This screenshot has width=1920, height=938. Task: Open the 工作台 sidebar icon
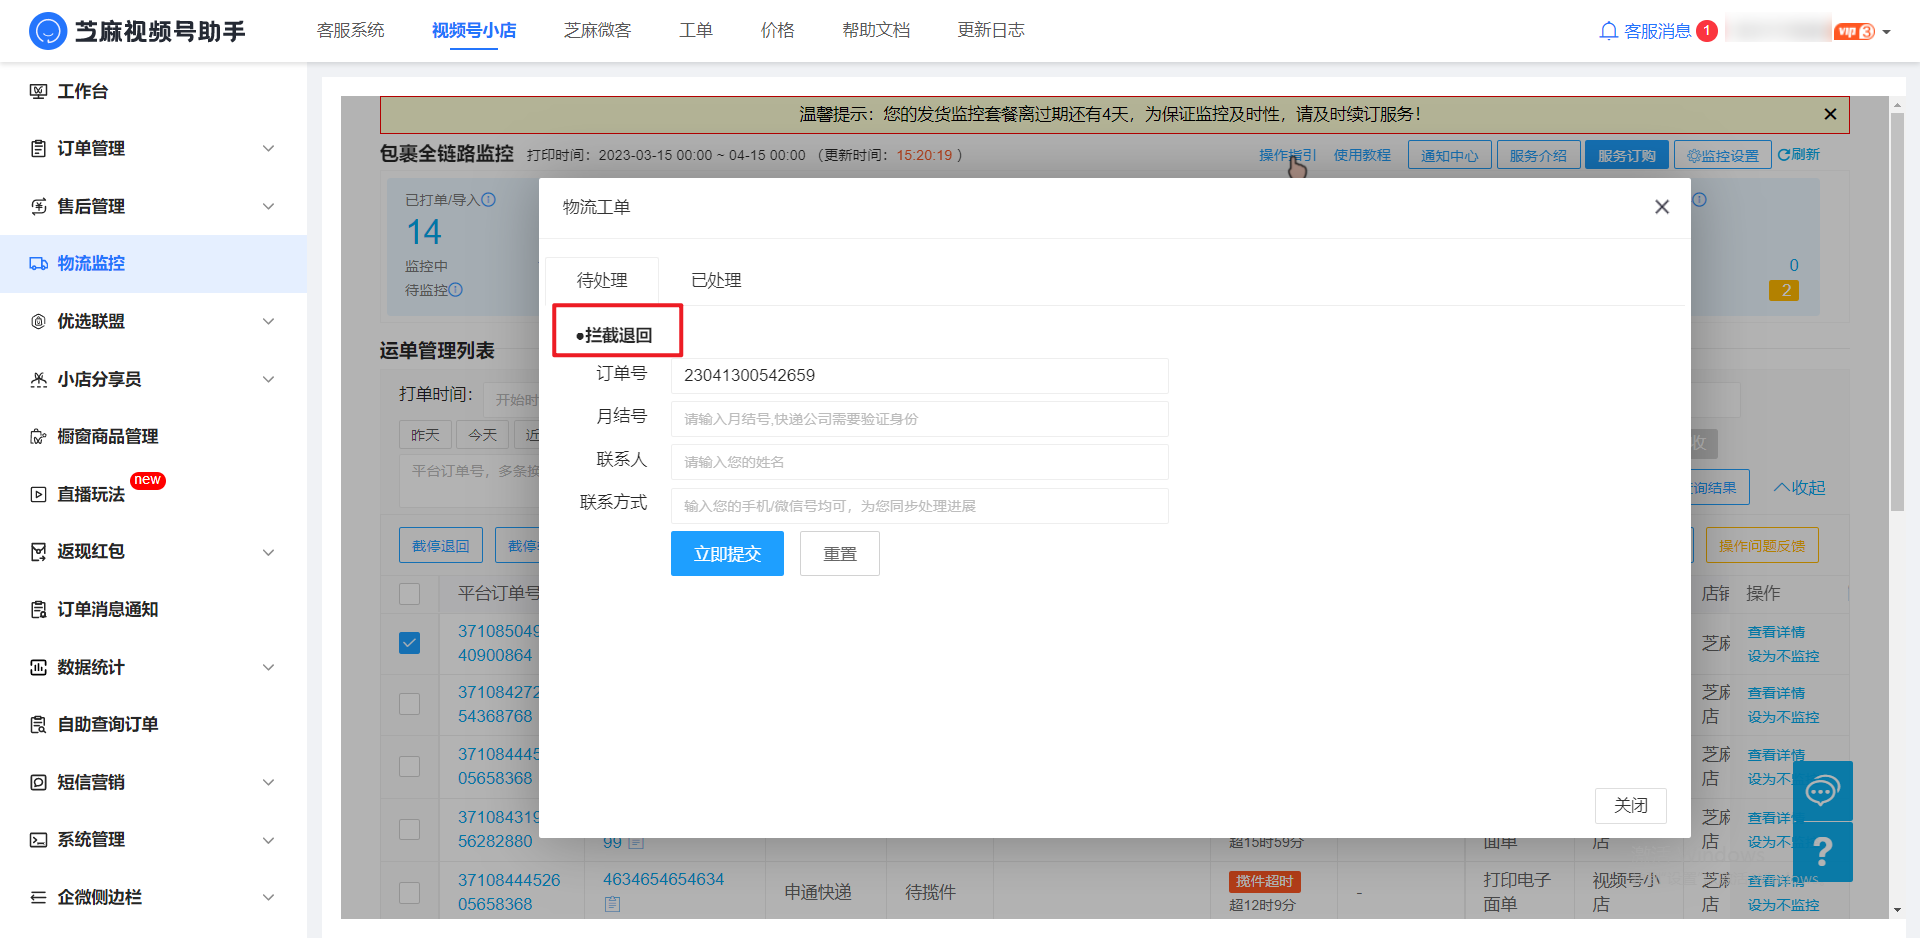(x=38, y=91)
